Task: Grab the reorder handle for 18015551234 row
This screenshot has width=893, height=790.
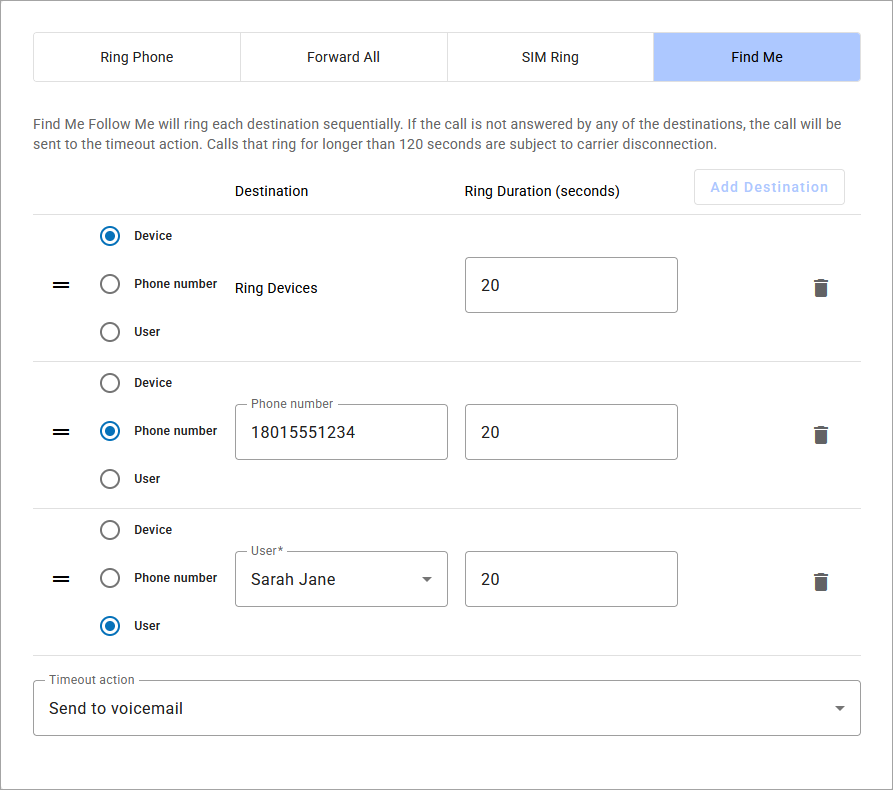Action: pyautogui.click(x=61, y=432)
